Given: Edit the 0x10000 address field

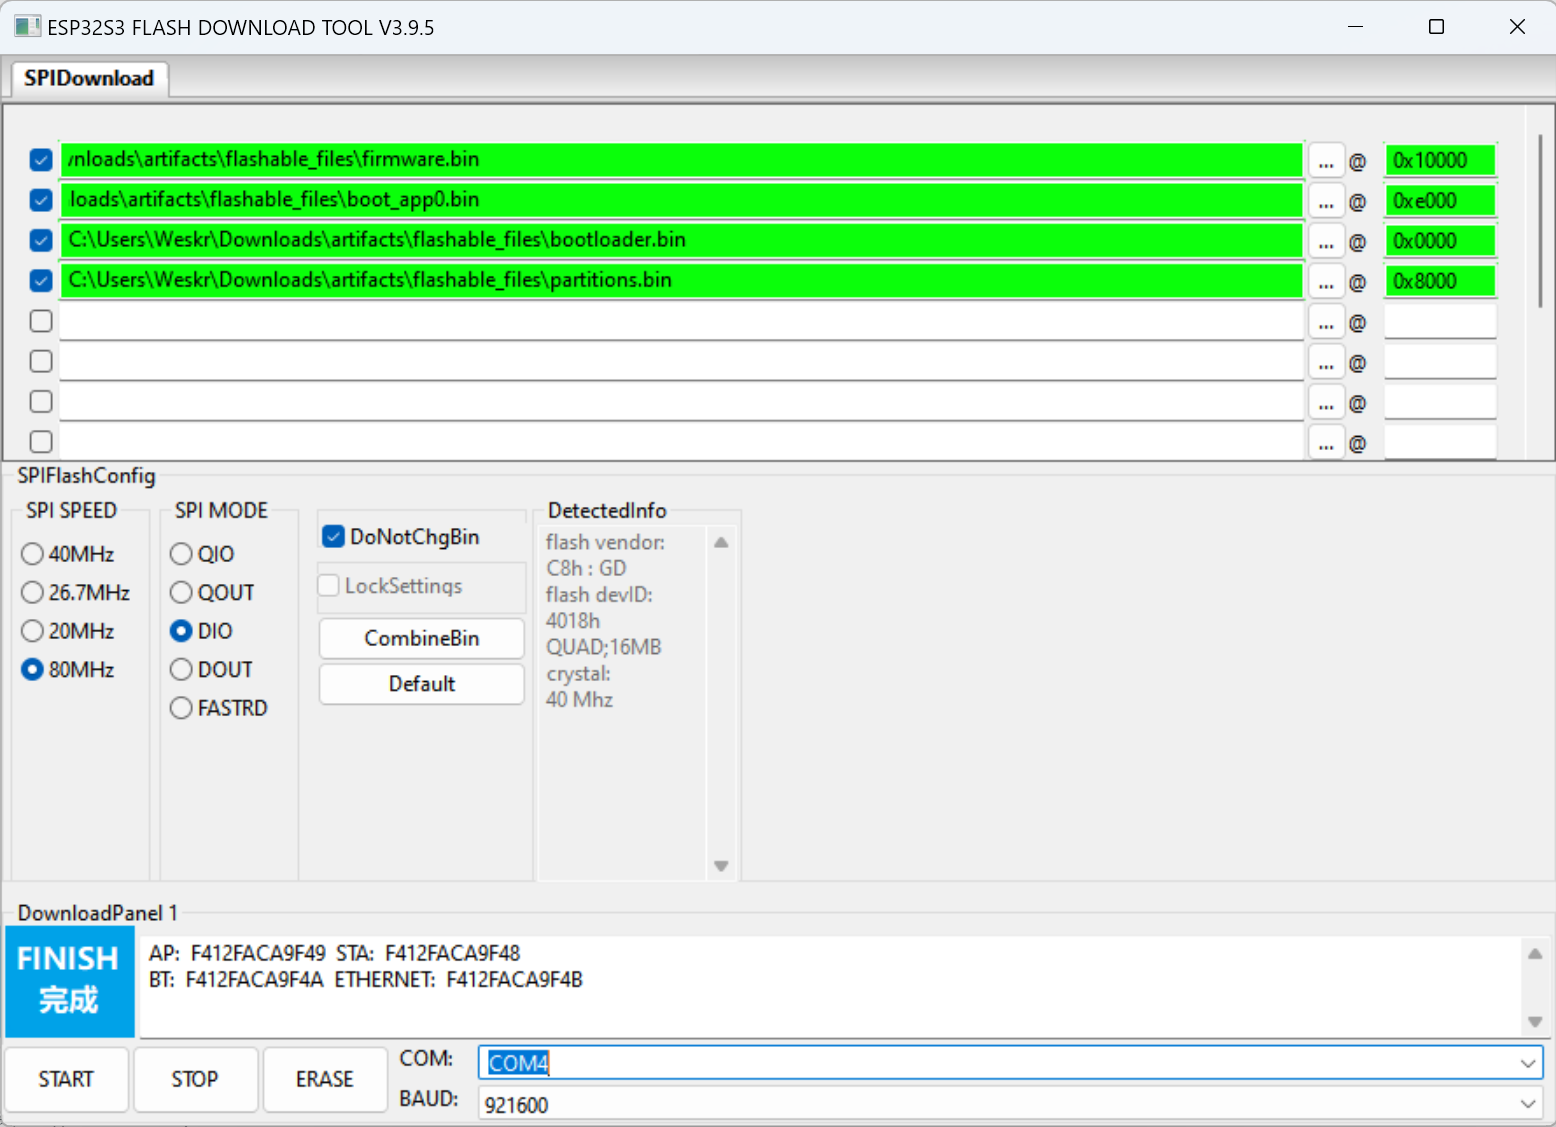Looking at the screenshot, I should pyautogui.click(x=1440, y=160).
